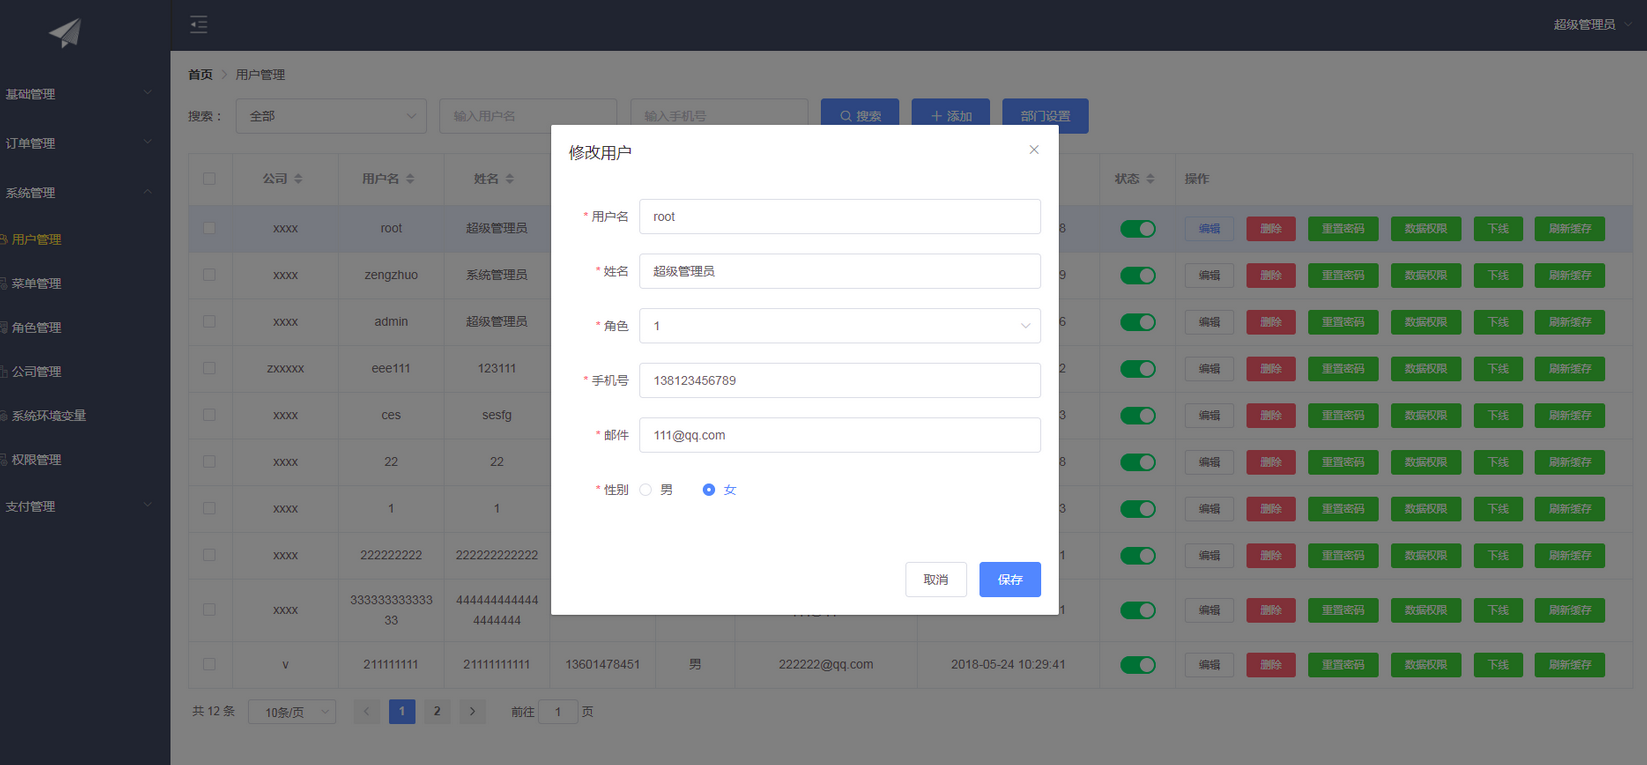1647x765 pixels.
Task: Click the 用户名 input field in dialog
Action: pos(840,217)
